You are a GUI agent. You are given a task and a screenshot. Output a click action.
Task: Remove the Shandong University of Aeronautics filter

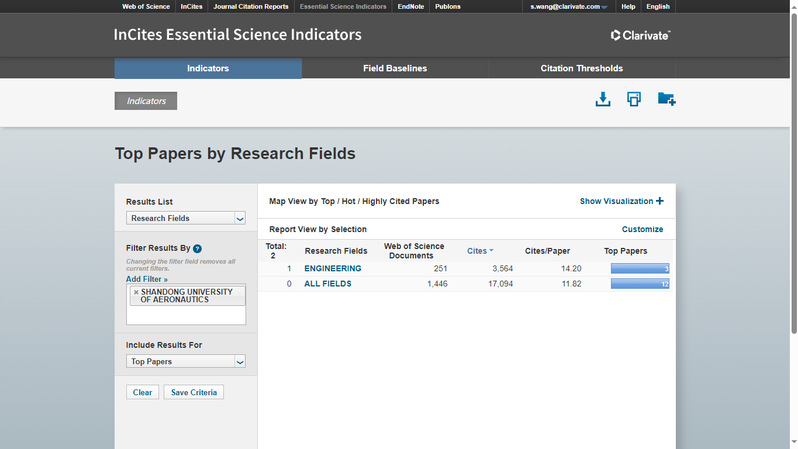[136, 292]
